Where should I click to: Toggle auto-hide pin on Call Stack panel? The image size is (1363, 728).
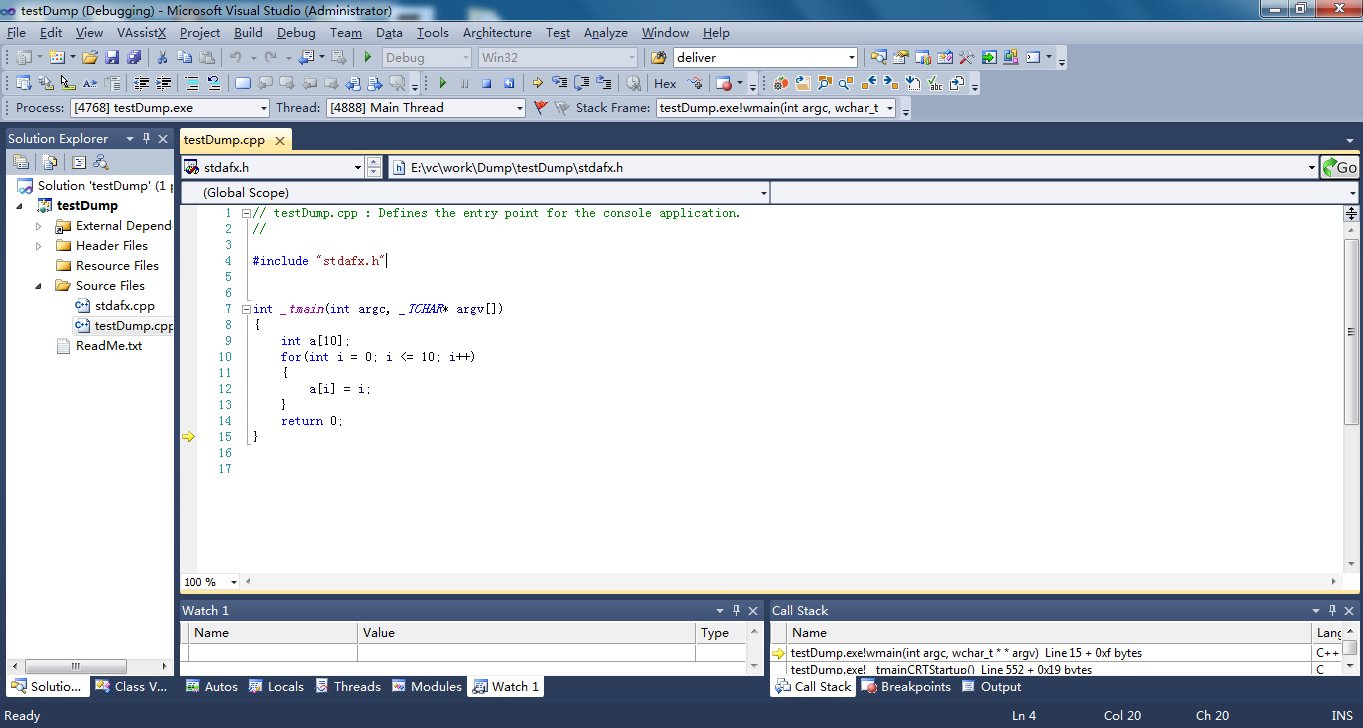click(x=1334, y=610)
